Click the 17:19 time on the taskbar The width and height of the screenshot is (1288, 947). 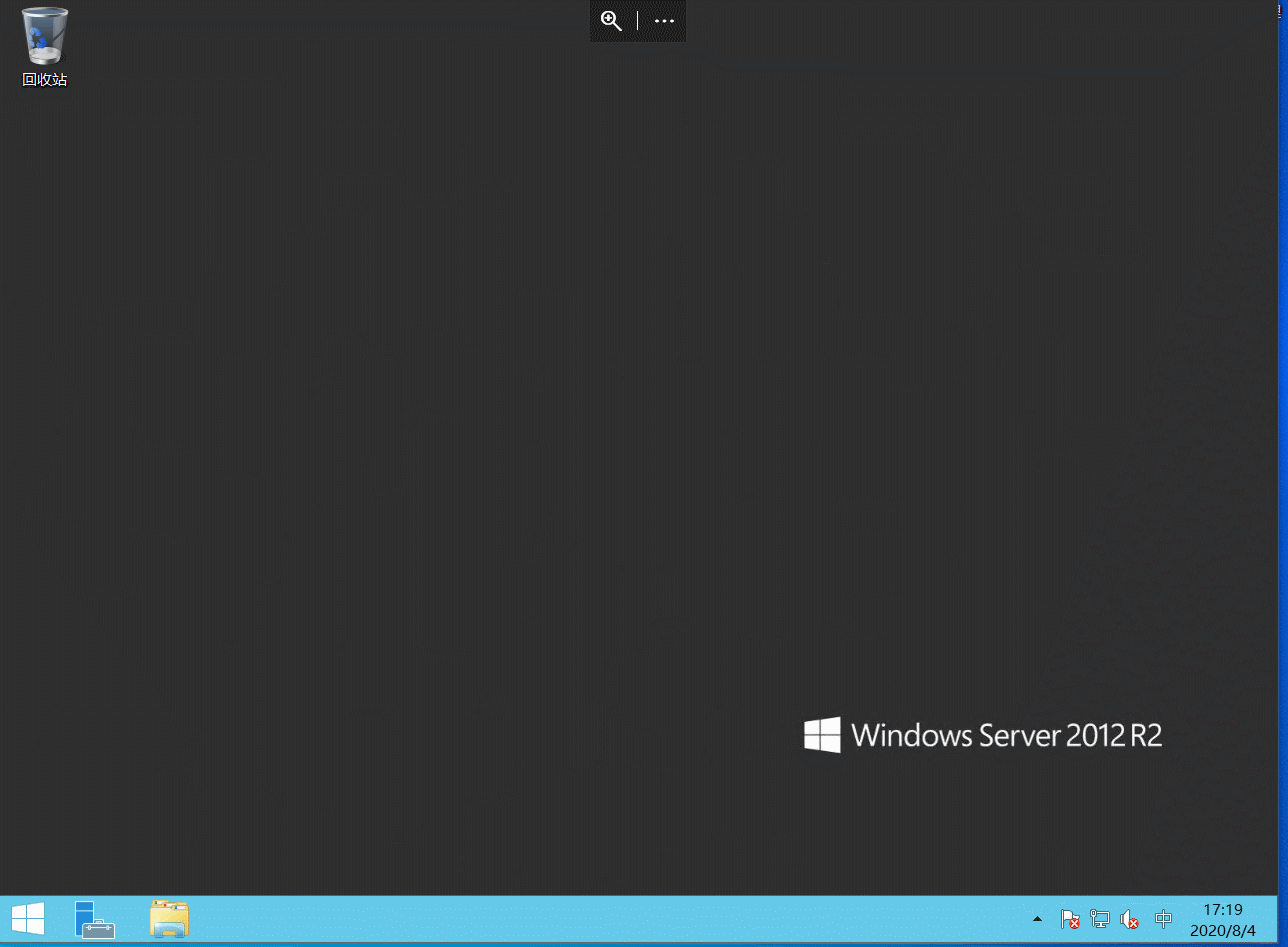(x=1222, y=909)
